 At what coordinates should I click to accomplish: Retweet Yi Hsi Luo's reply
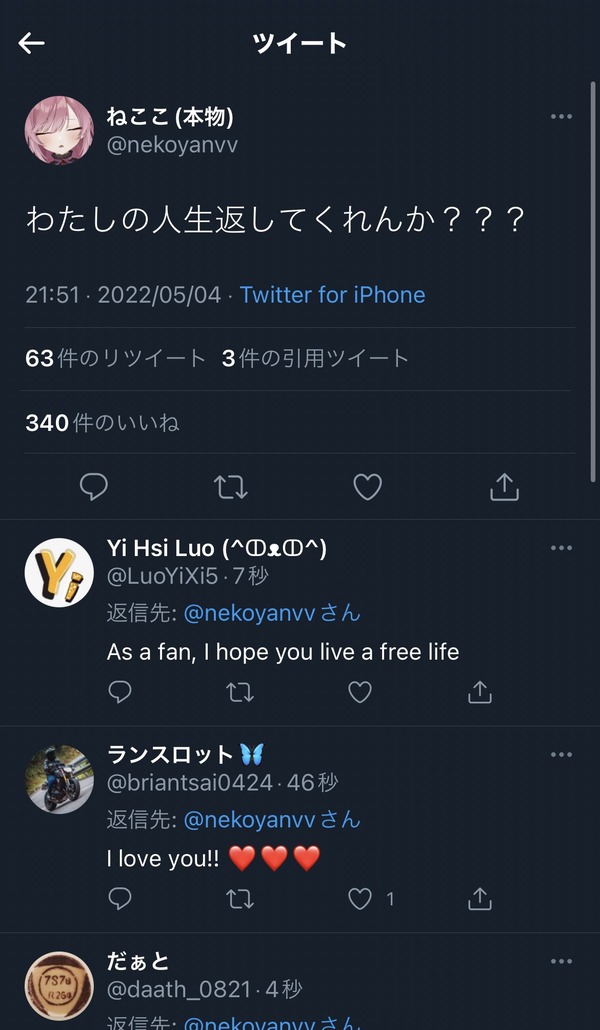(x=240, y=692)
